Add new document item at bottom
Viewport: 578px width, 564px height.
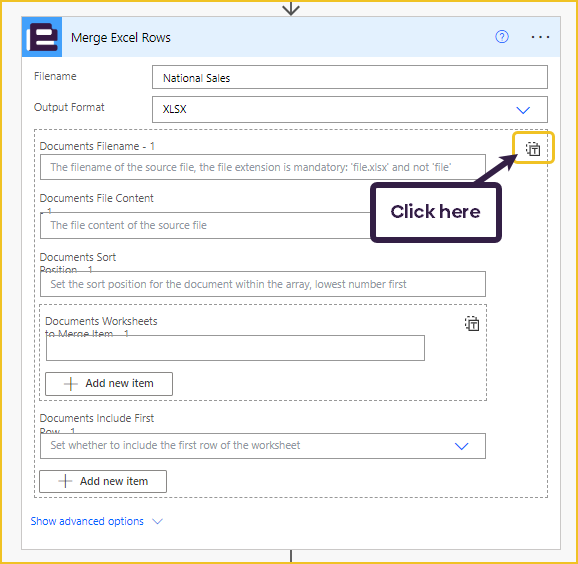[103, 481]
